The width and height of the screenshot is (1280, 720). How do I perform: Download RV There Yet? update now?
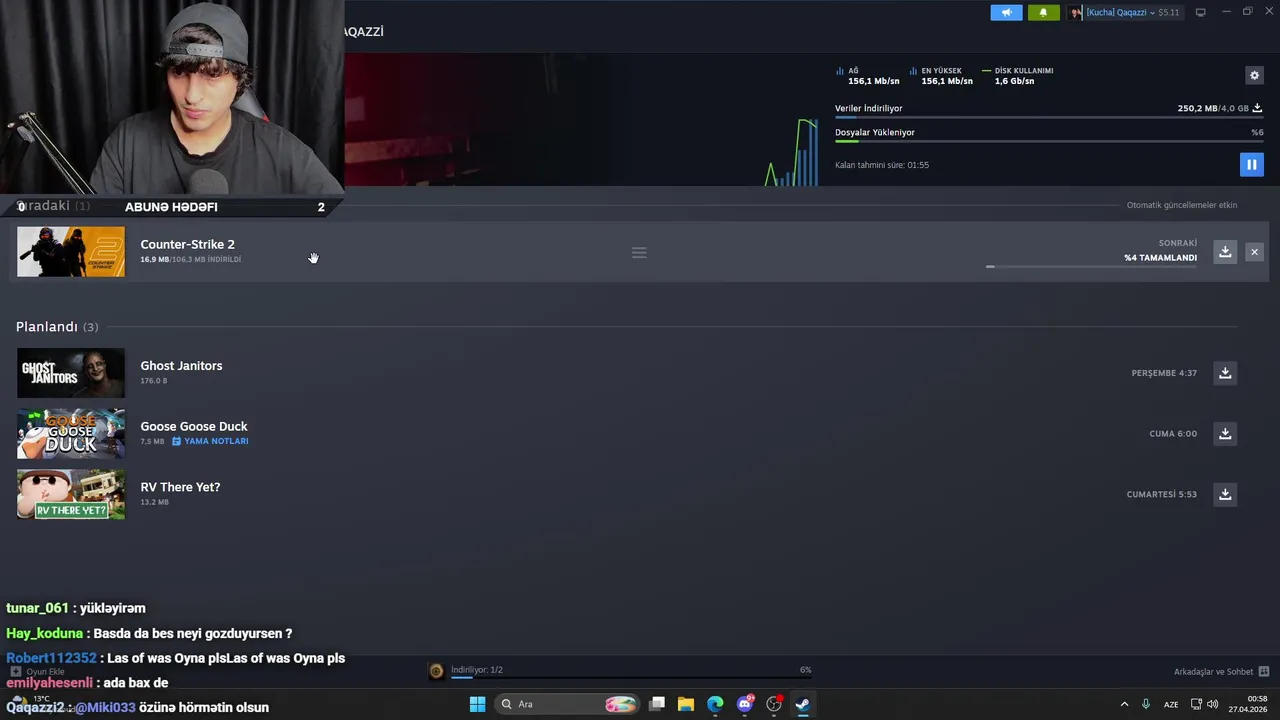coord(1225,494)
